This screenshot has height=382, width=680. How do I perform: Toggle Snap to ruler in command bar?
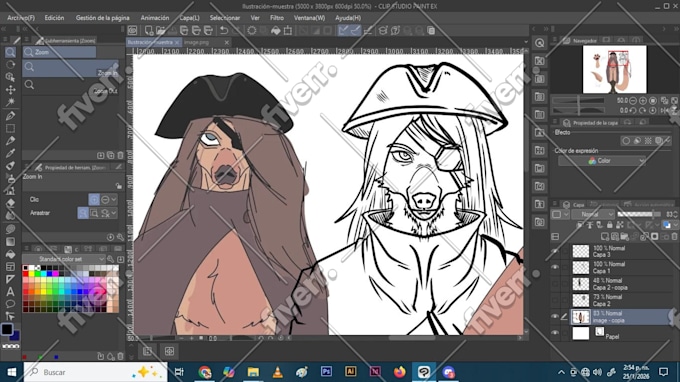(343, 30)
